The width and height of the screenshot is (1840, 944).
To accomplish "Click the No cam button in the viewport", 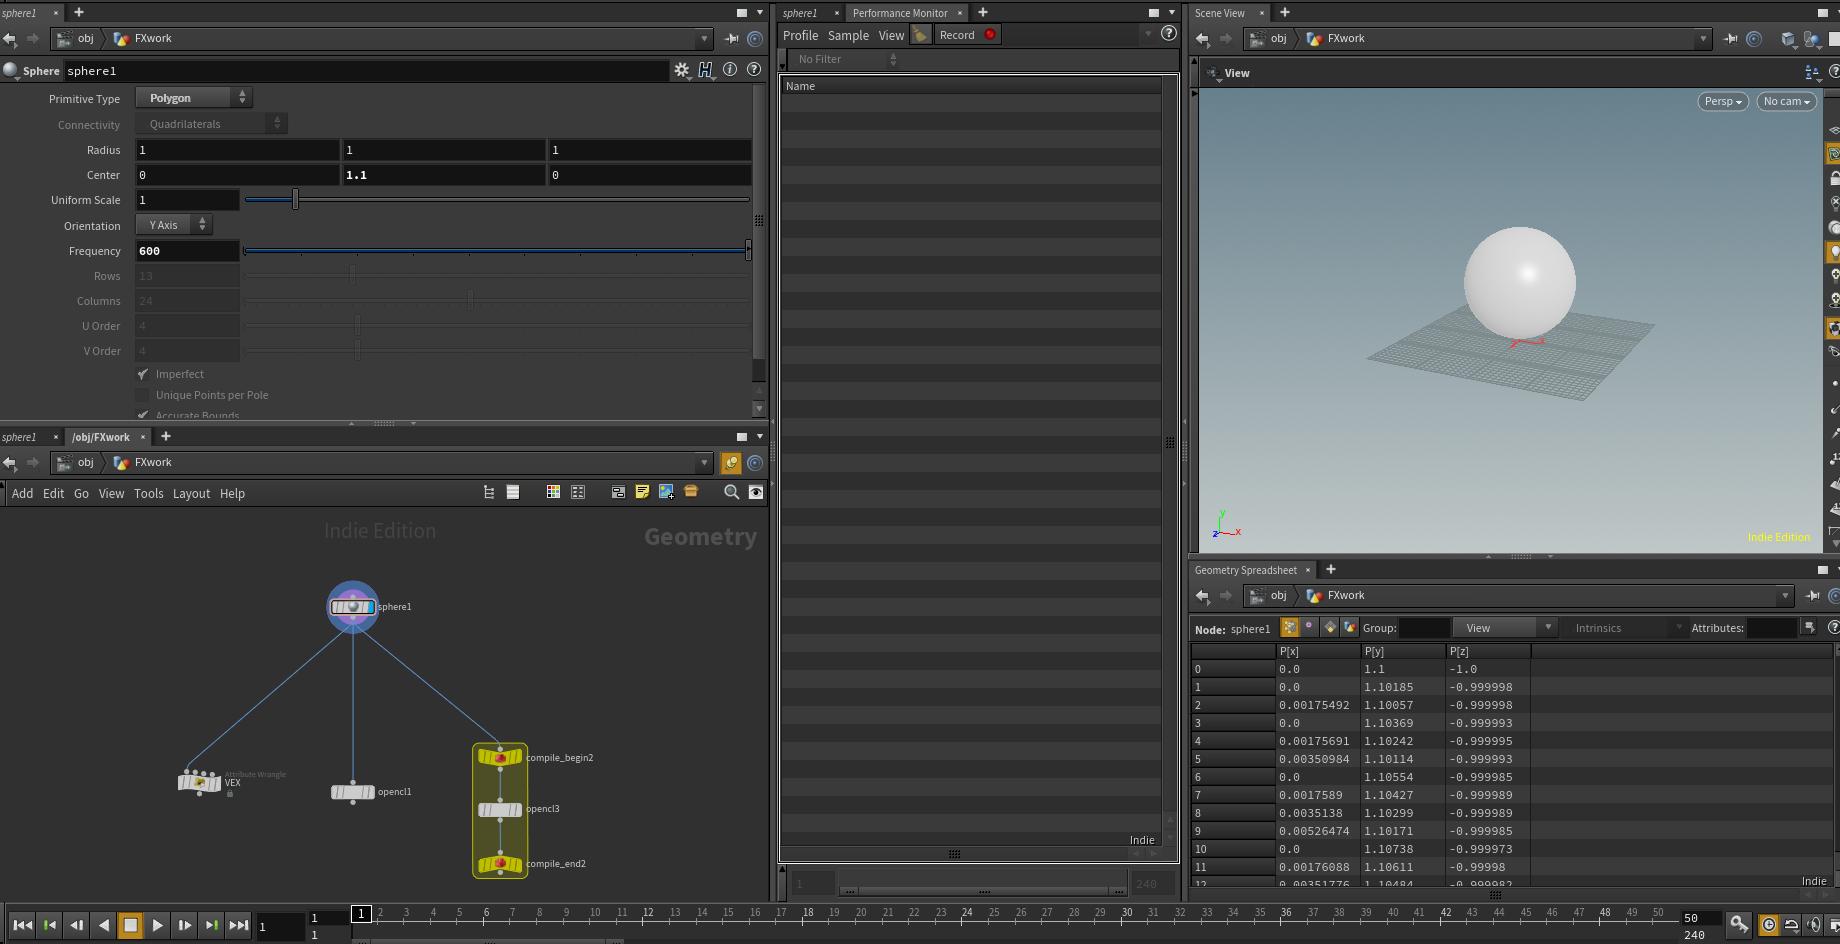I will 1786,101.
